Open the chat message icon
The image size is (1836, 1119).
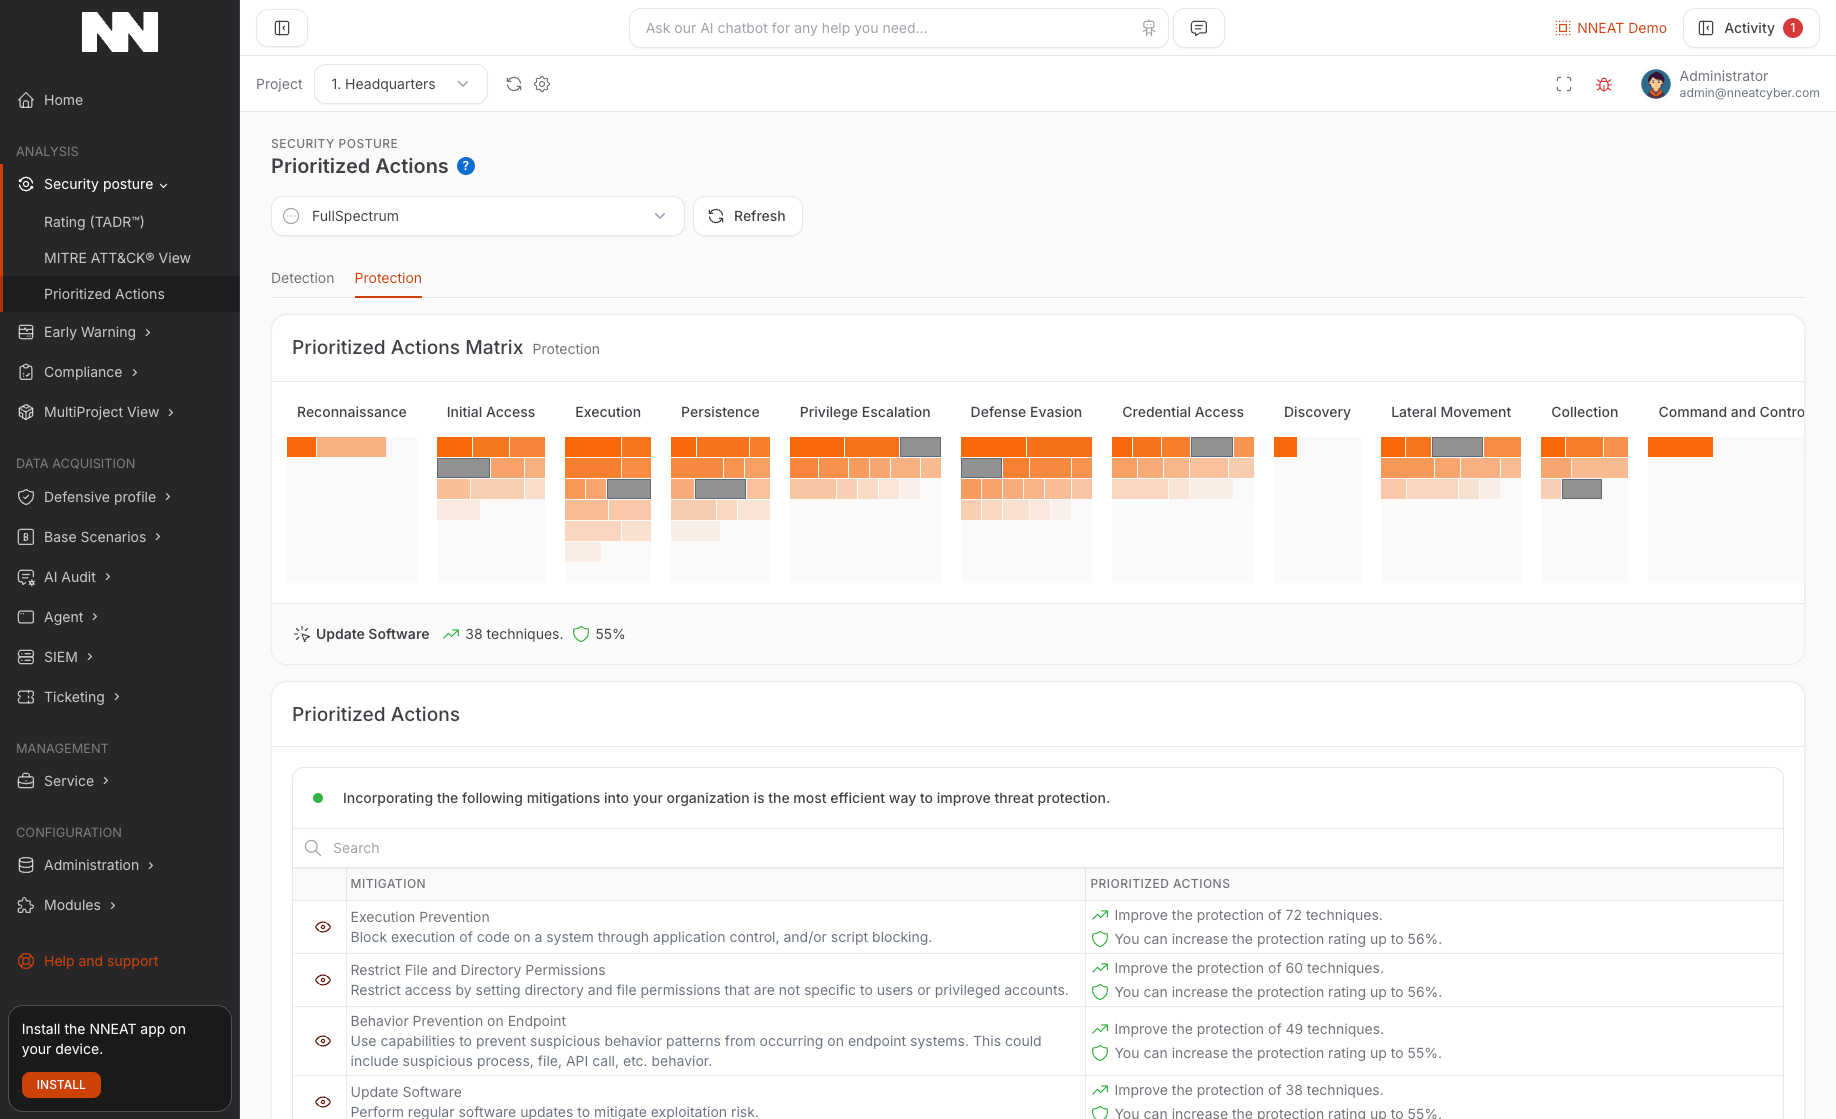(1198, 28)
